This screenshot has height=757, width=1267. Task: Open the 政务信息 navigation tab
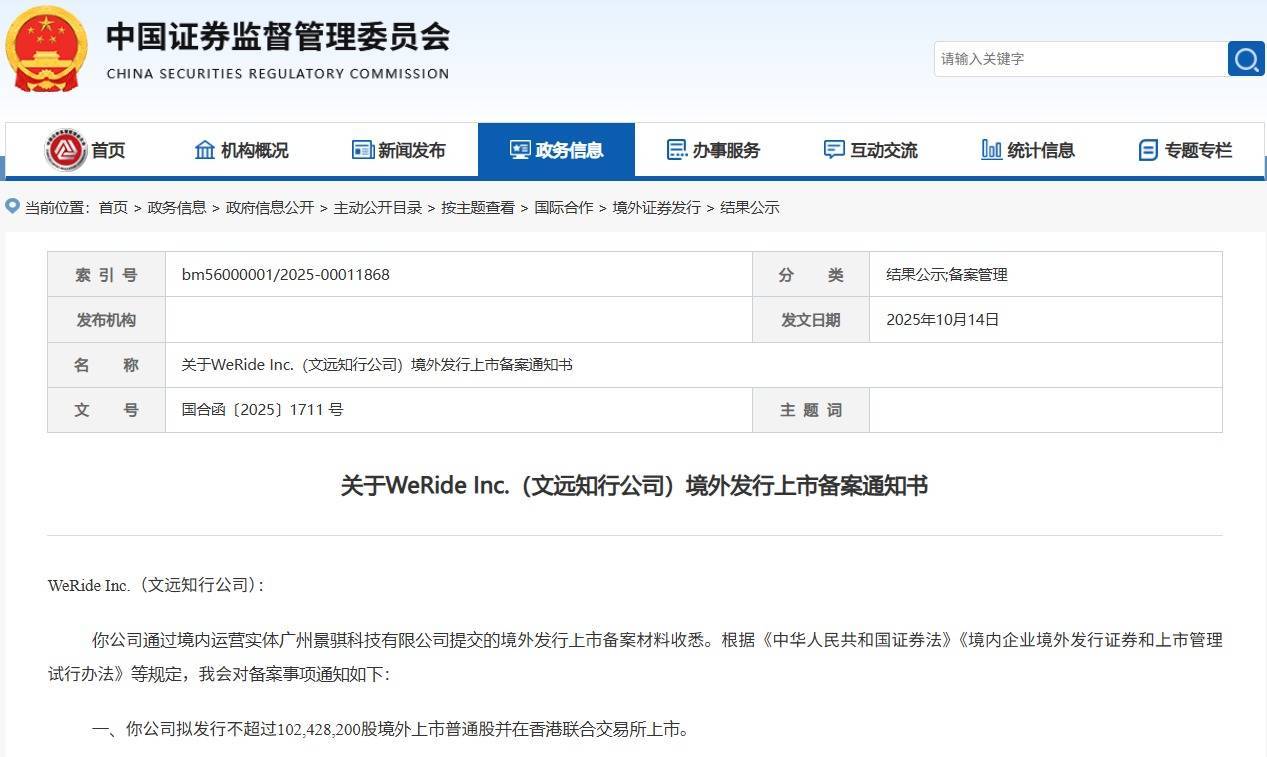[556, 150]
